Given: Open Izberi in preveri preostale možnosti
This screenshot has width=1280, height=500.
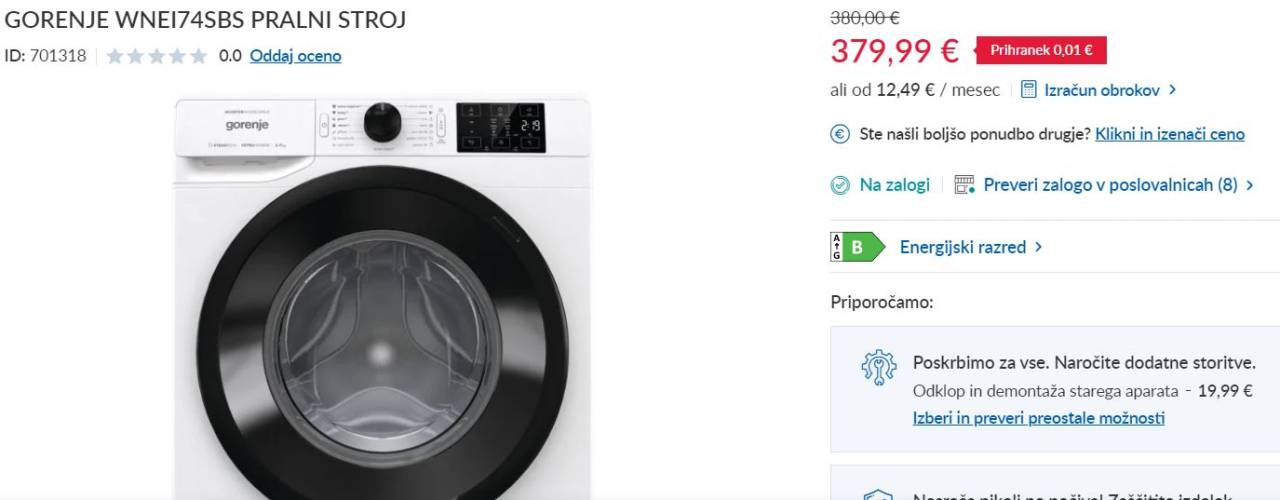Looking at the screenshot, I should click(x=1038, y=418).
